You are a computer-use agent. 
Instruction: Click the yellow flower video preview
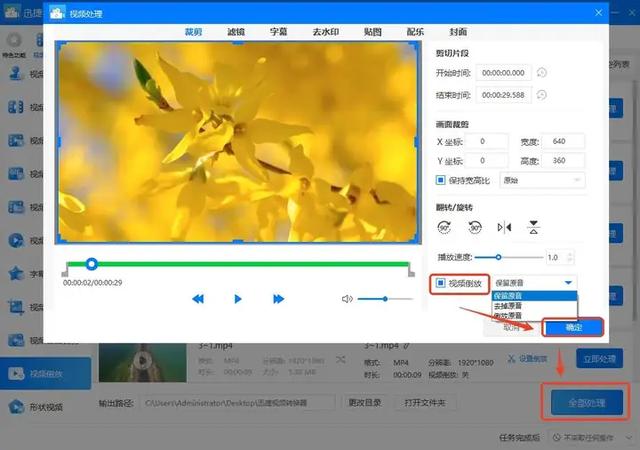pos(238,142)
